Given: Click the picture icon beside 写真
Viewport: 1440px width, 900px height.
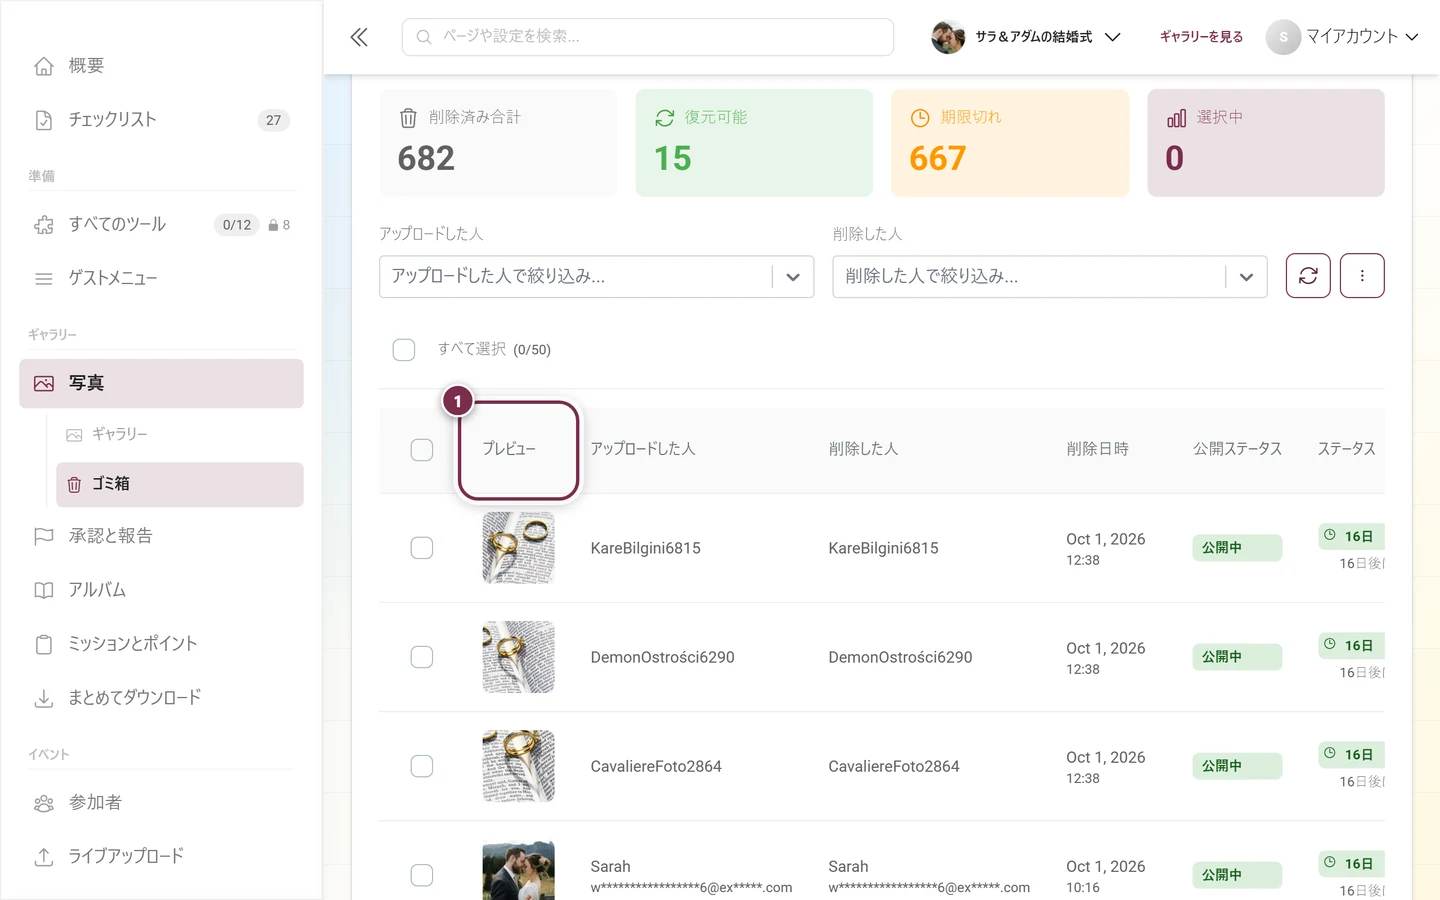Looking at the screenshot, I should (x=44, y=384).
